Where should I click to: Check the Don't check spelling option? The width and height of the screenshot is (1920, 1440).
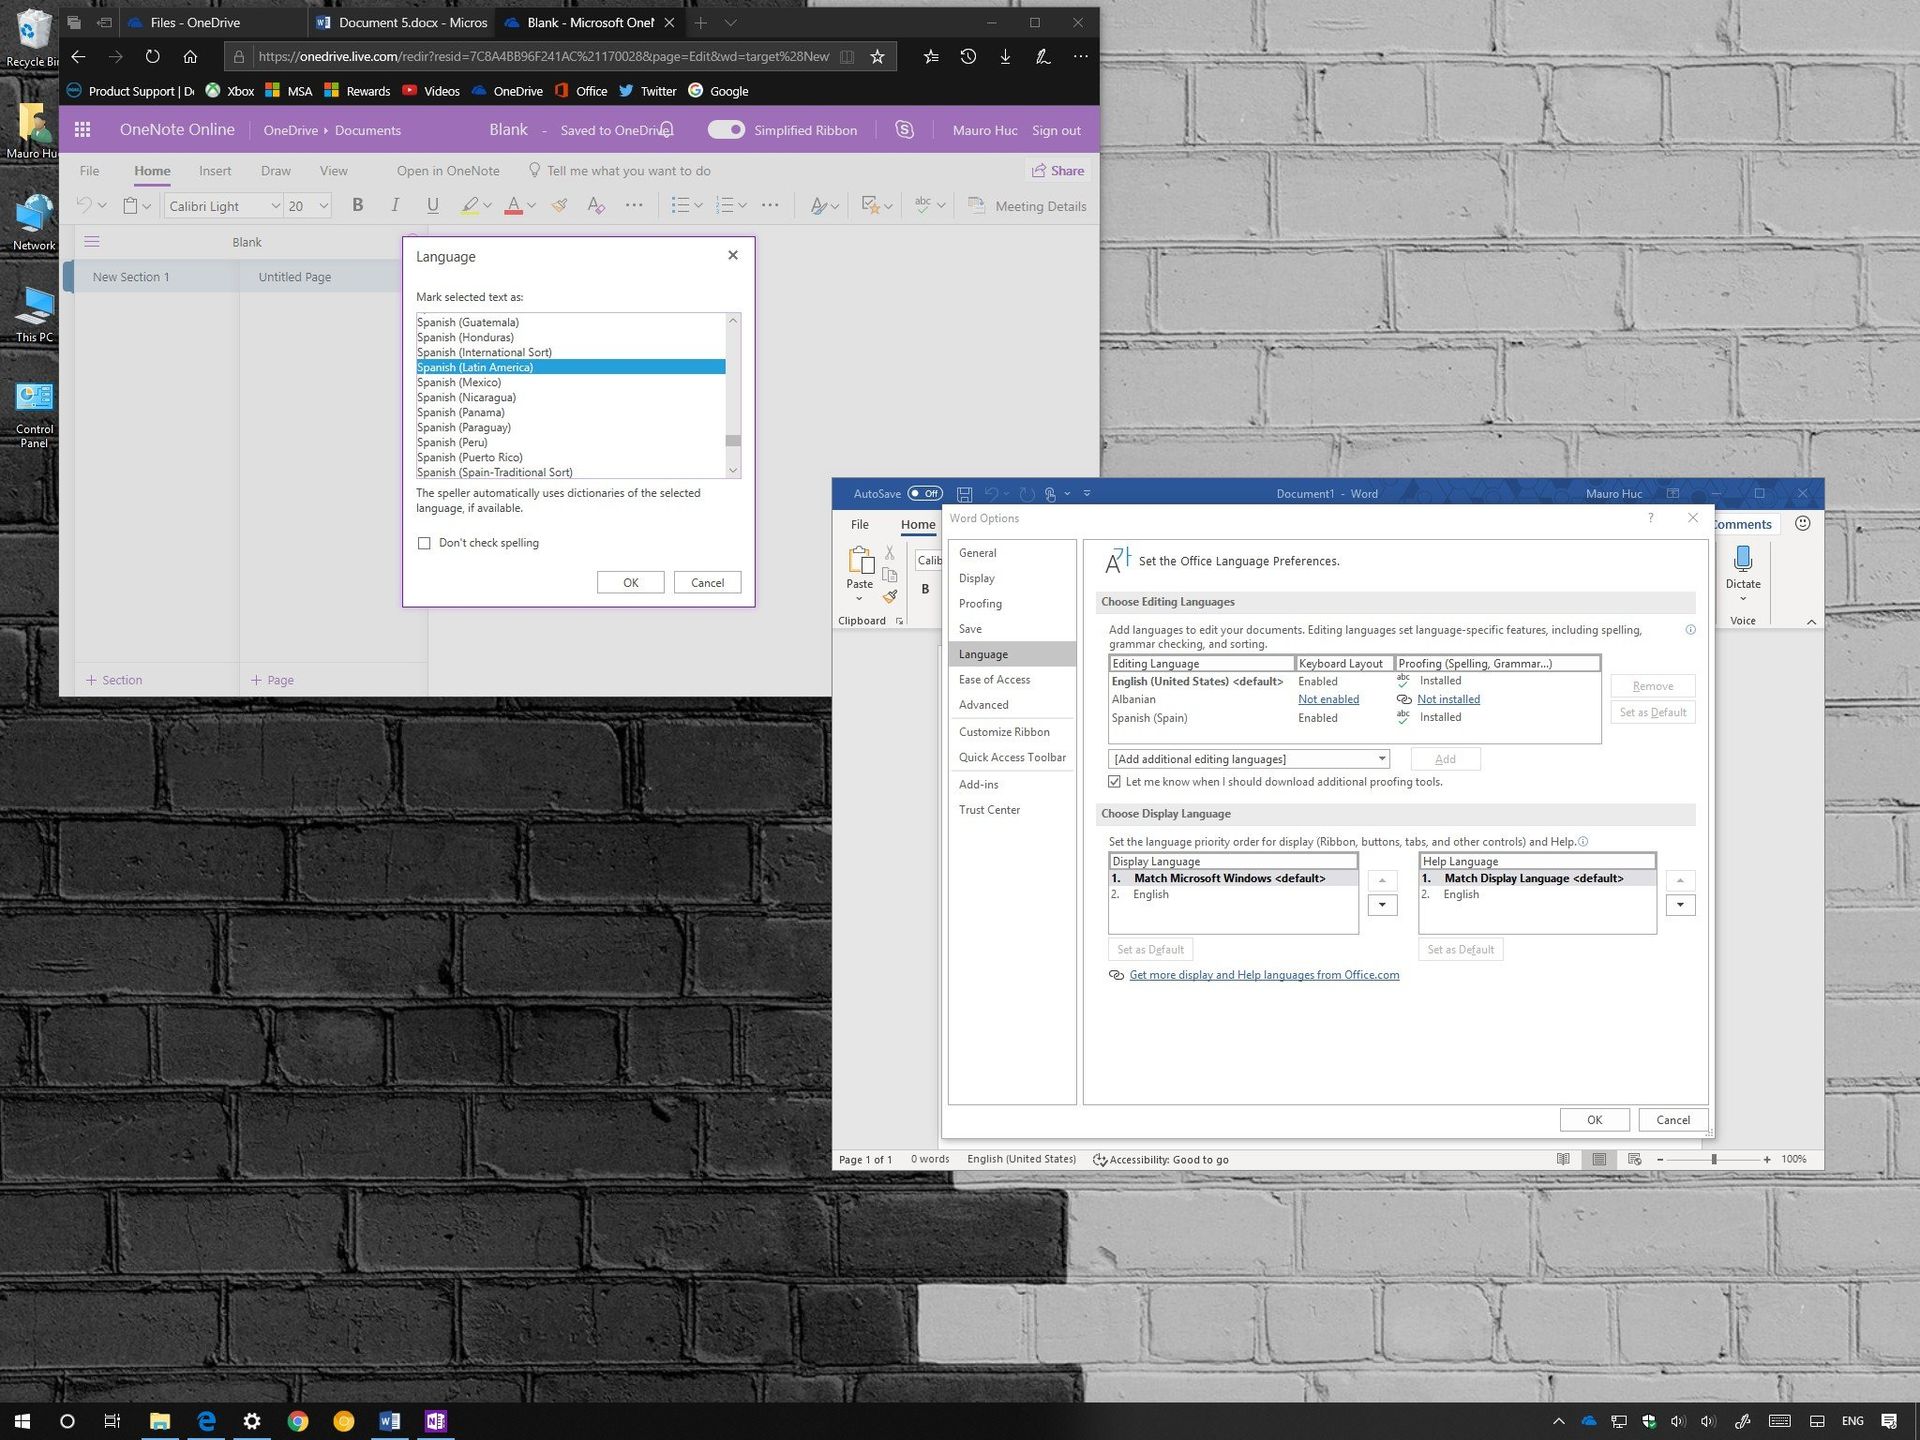425,543
